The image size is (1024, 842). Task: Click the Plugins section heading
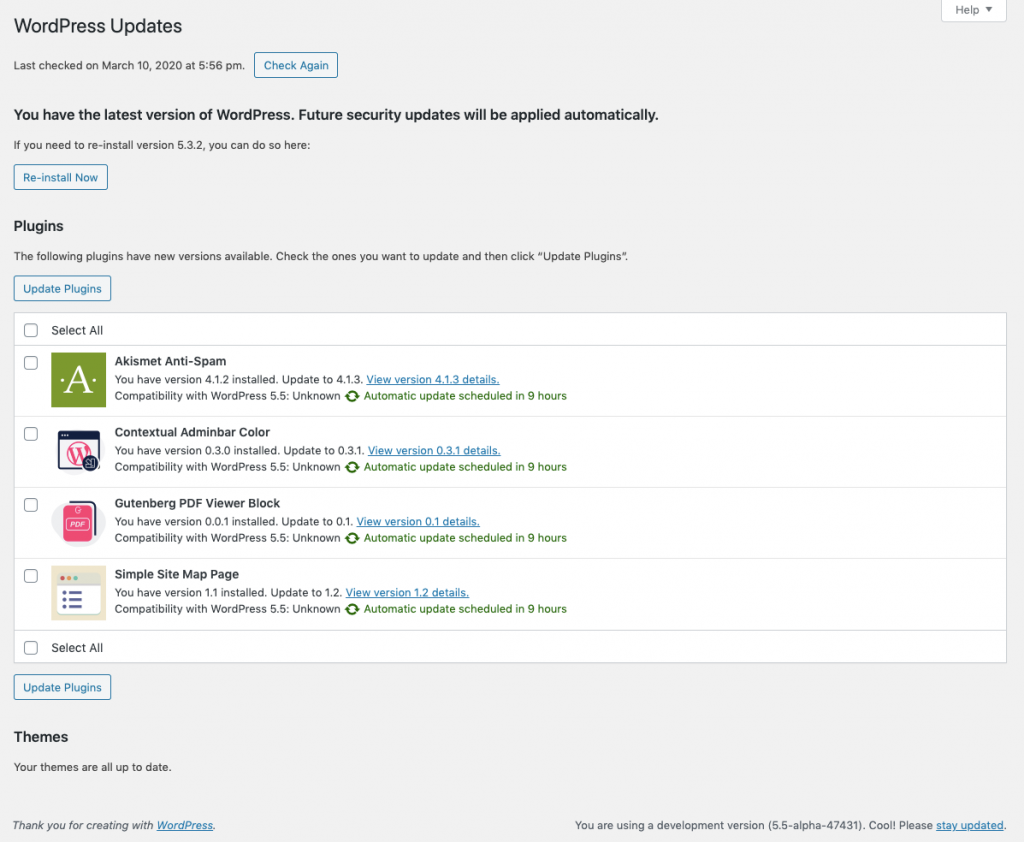[x=39, y=226]
